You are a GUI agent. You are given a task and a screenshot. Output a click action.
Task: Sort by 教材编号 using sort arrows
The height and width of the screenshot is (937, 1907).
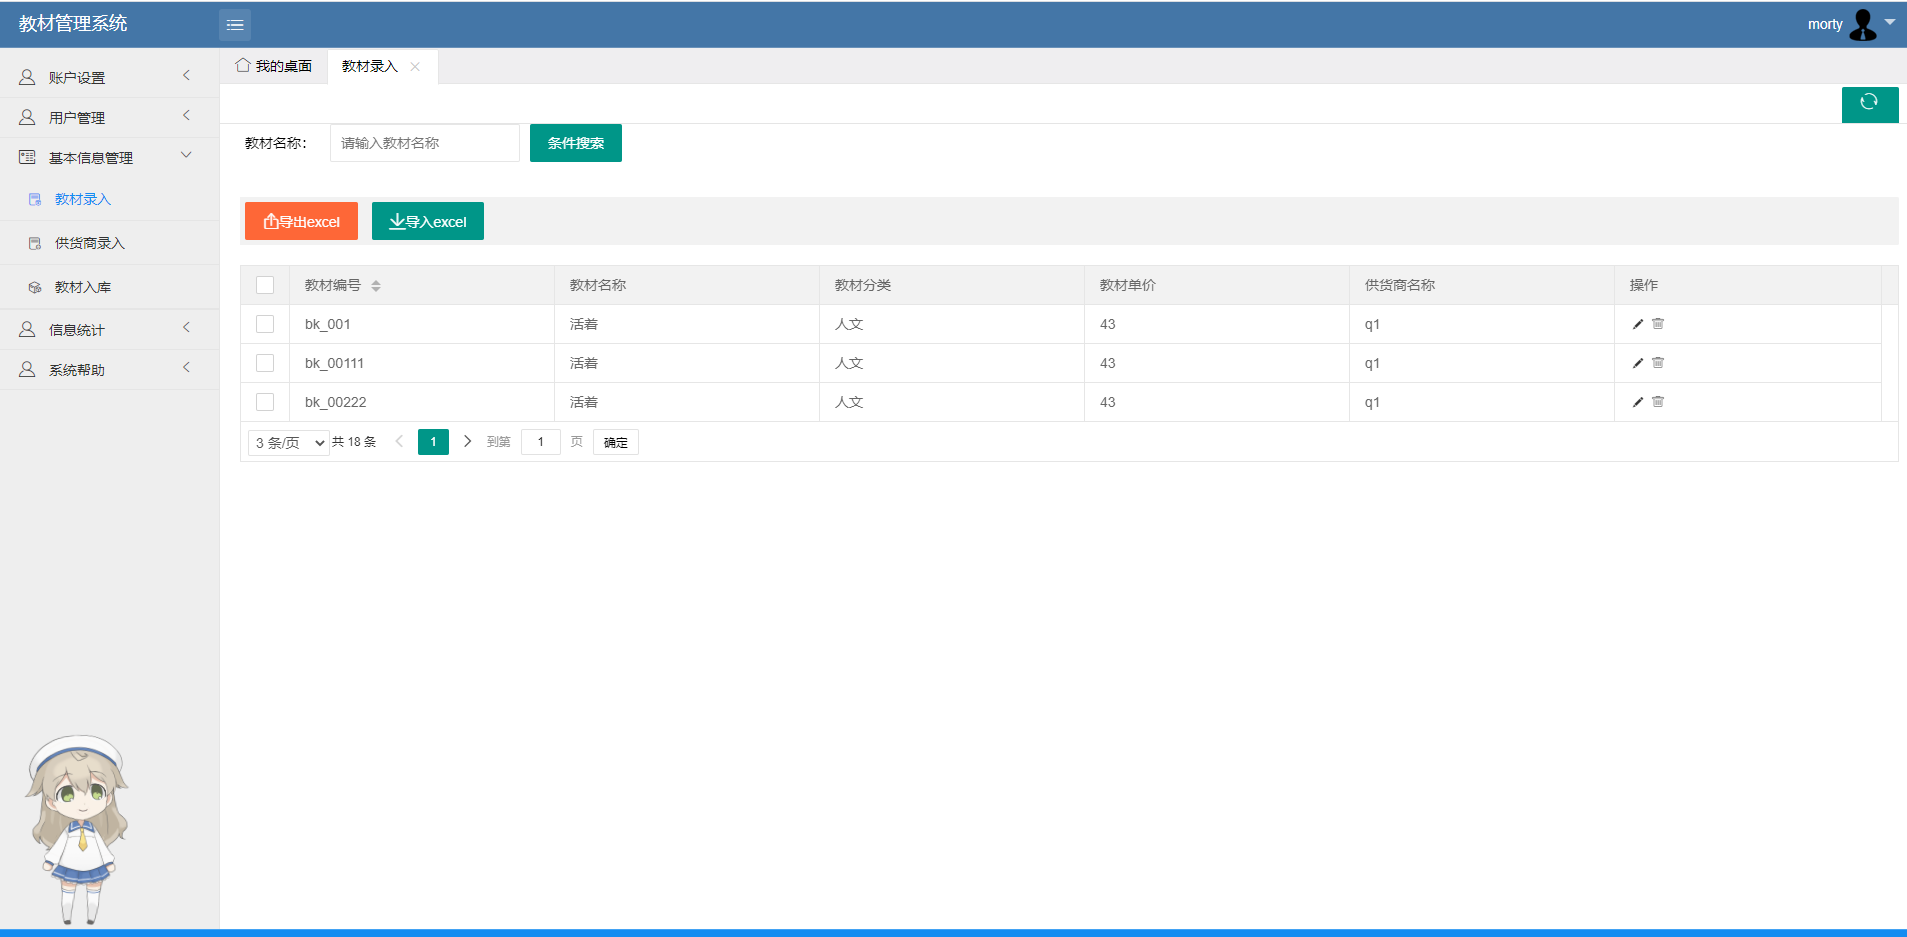tap(376, 286)
